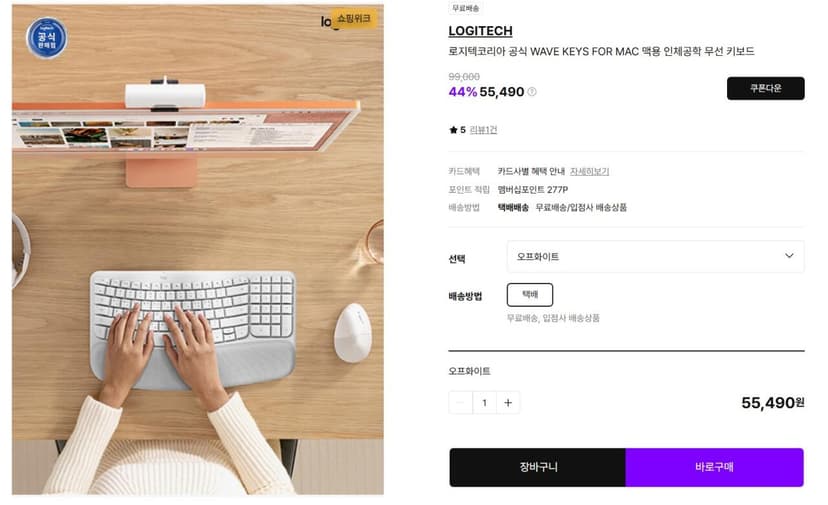Decrease quantity with the minus button

click(x=460, y=403)
